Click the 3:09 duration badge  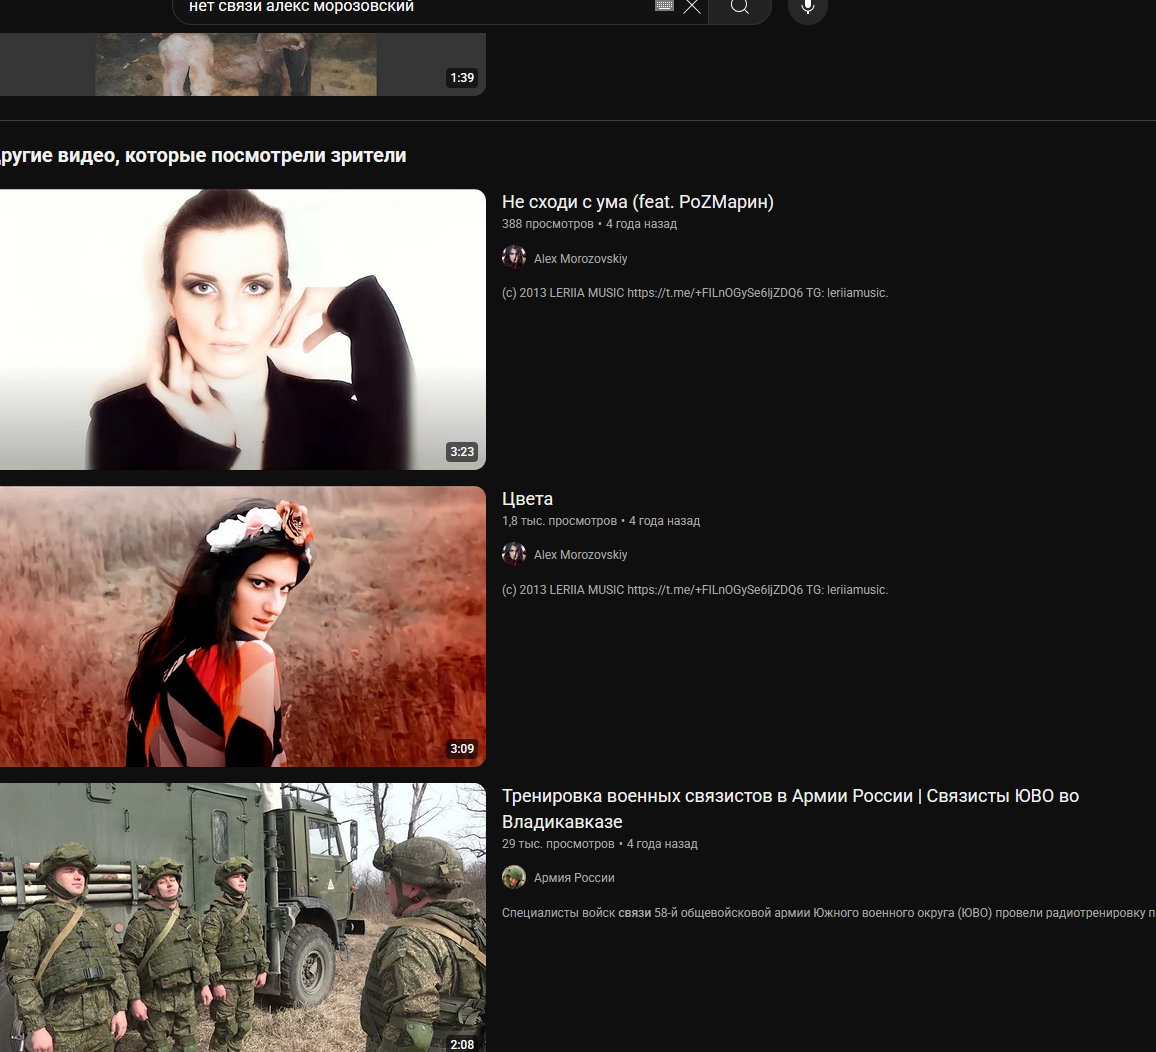(x=462, y=749)
